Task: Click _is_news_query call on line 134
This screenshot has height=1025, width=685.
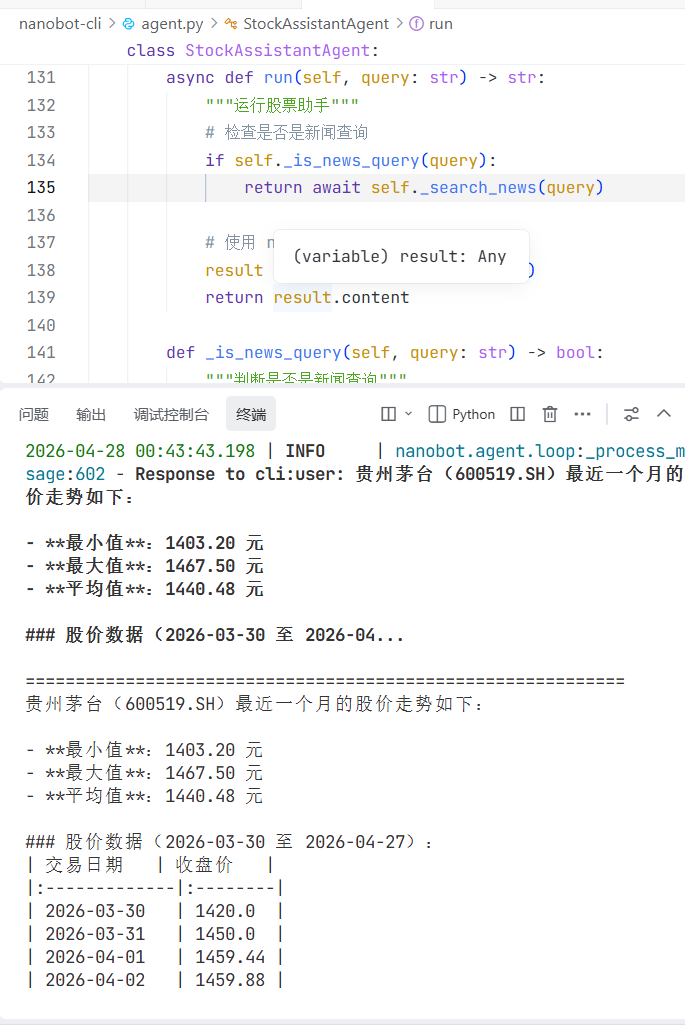Action: pos(352,161)
